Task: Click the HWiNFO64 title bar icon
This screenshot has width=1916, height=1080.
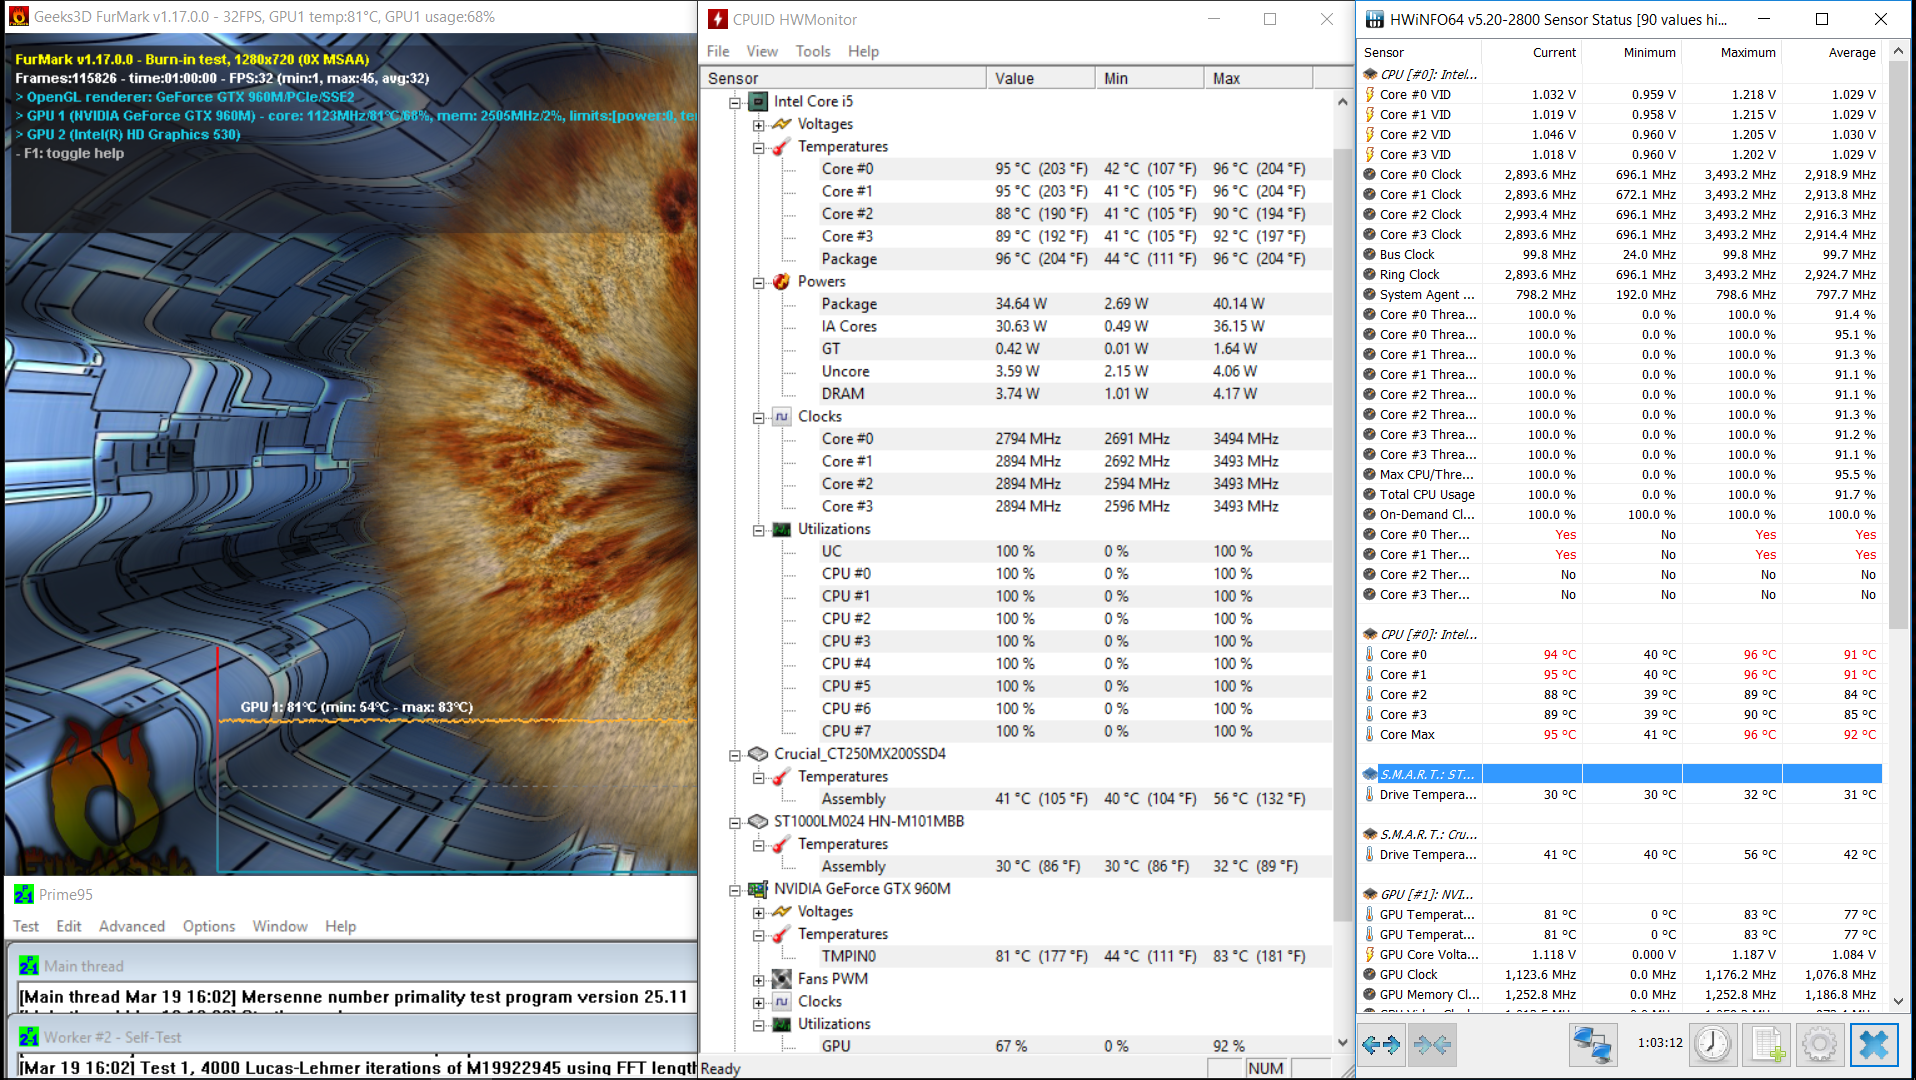Action: [x=1375, y=19]
